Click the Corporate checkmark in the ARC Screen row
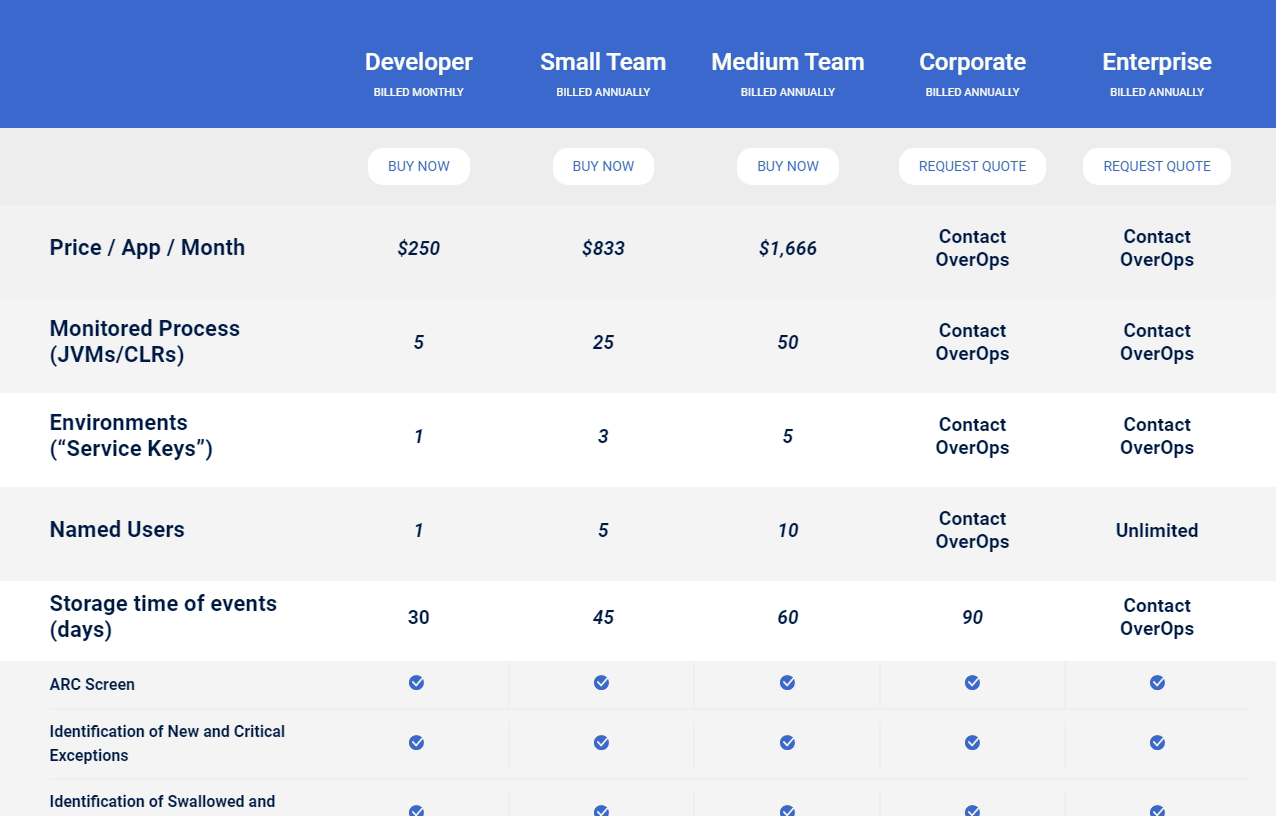 972,682
